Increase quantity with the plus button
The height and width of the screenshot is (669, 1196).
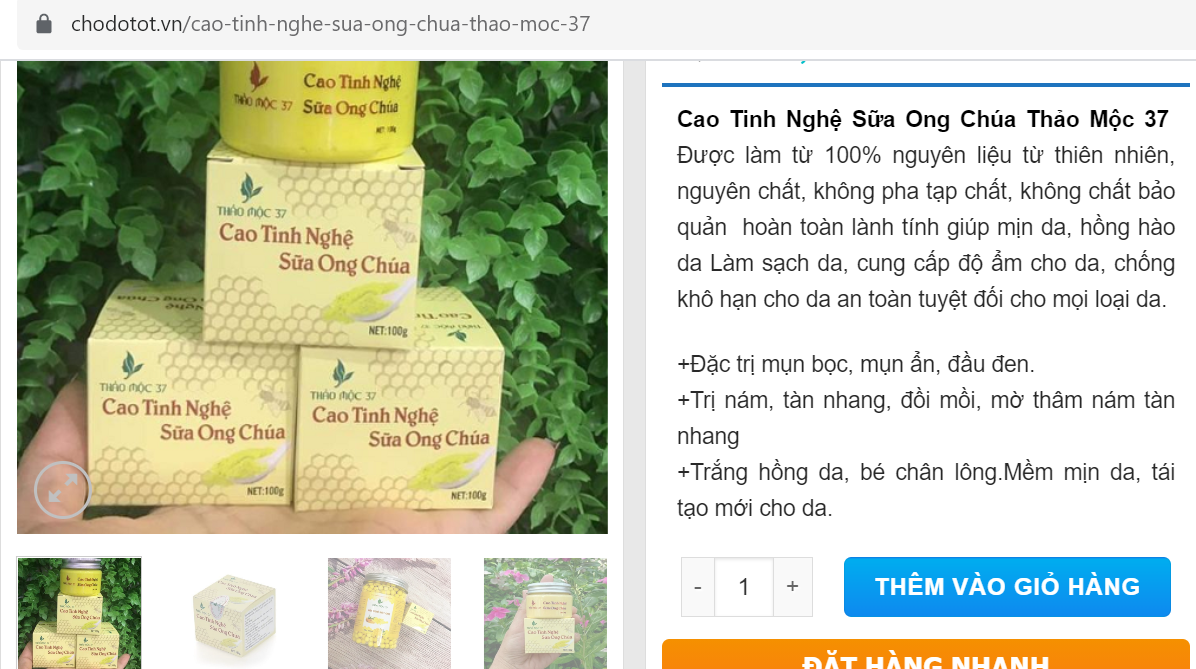[x=793, y=587]
